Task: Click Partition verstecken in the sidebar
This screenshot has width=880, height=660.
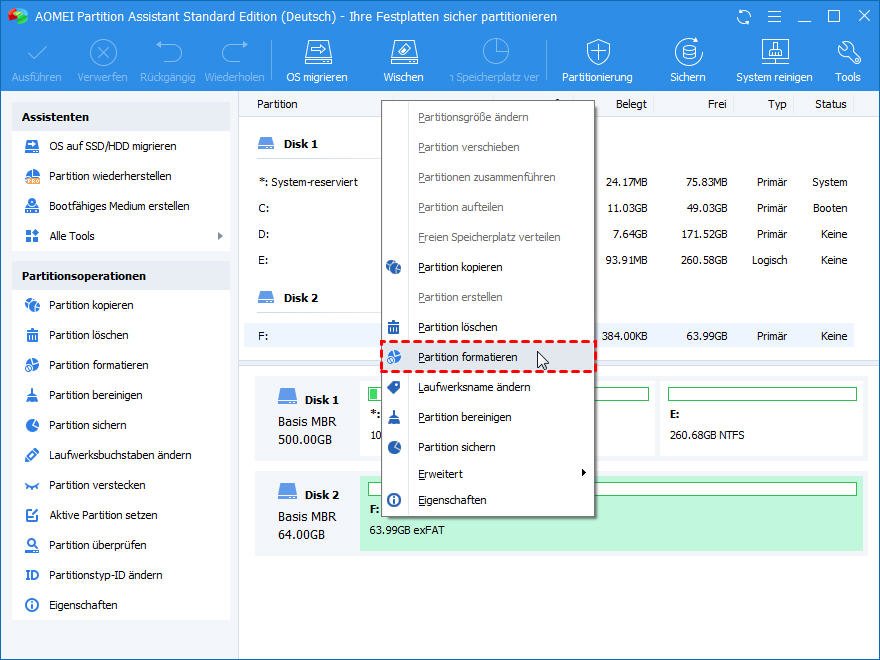Action: [121, 485]
